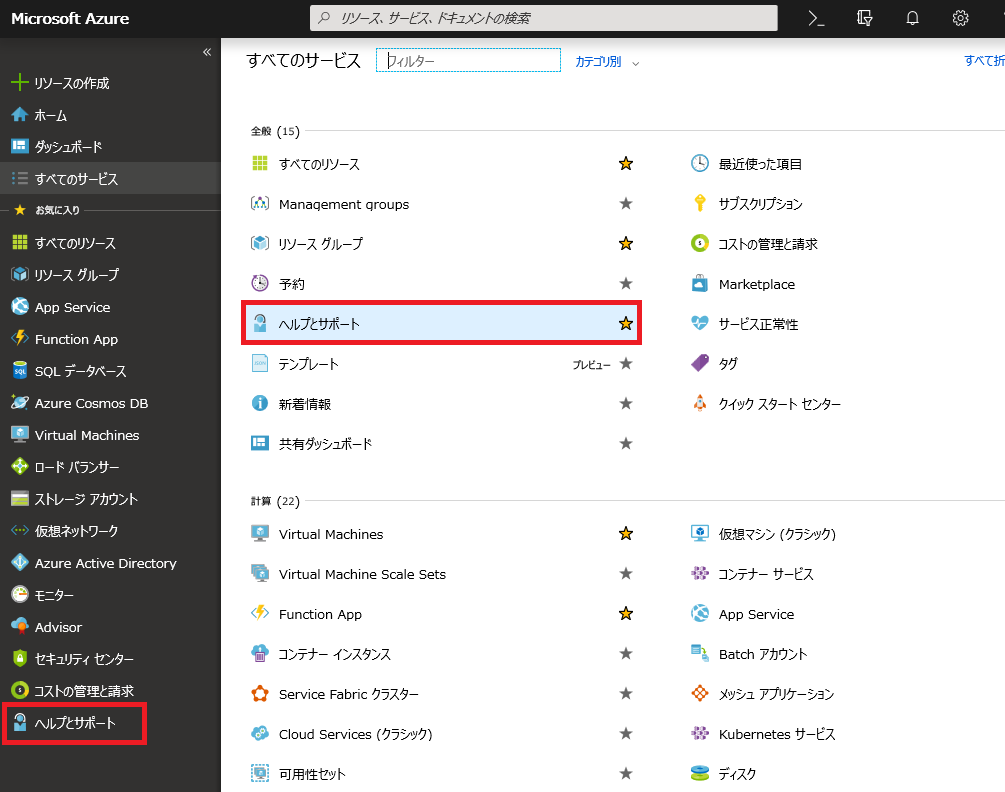Click Advisor sidebar icon
Image resolution: width=1005 pixels, height=792 pixels.
20,627
